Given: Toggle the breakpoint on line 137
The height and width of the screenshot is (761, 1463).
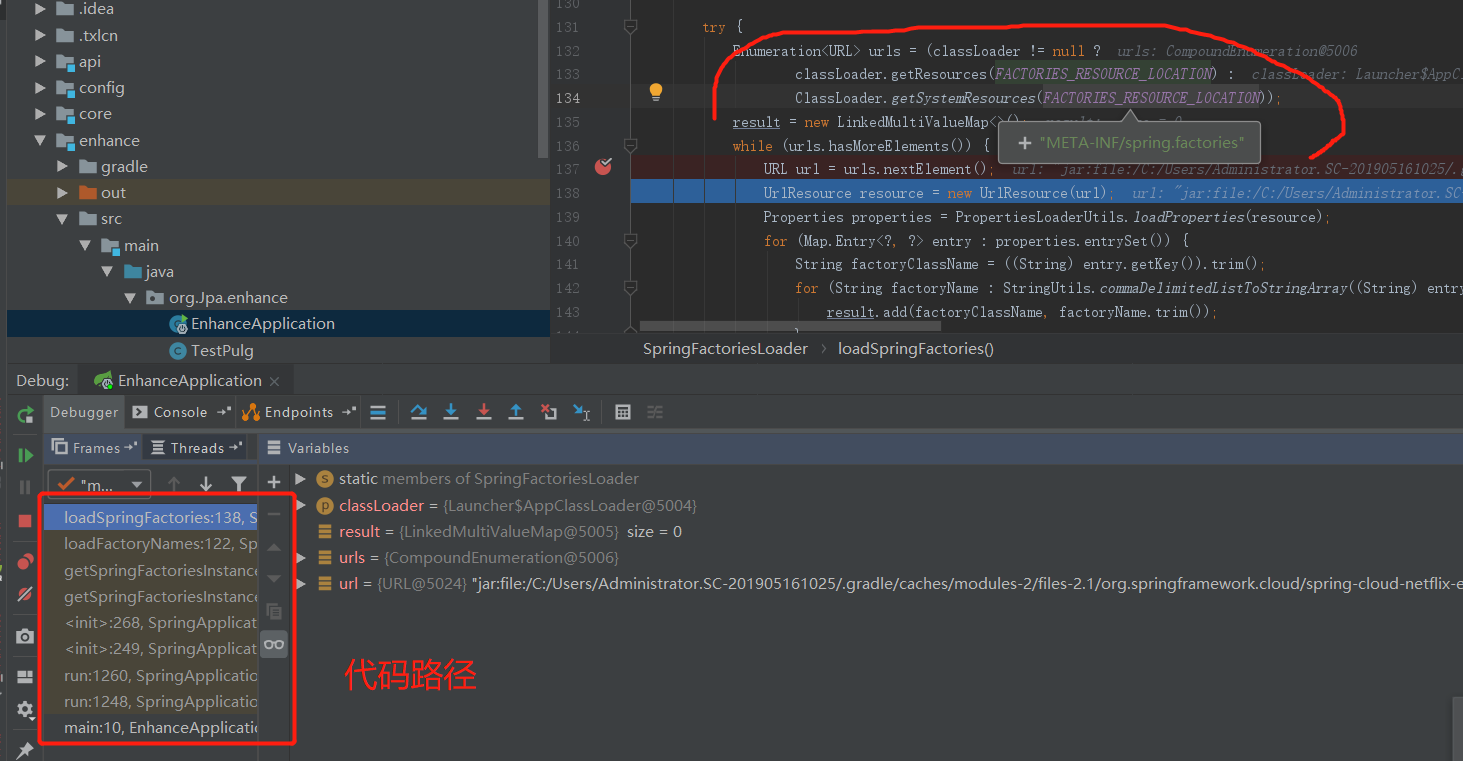Looking at the screenshot, I should 603,167.
